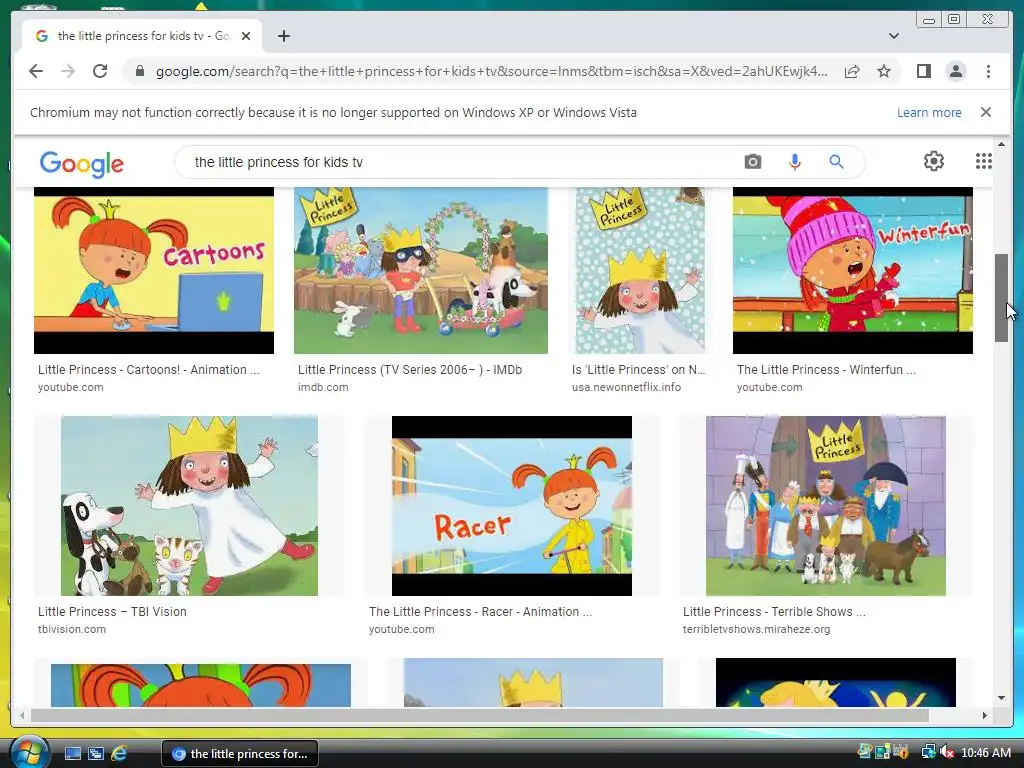Click the usa.newonnetflix.info source text

point(626,387)
